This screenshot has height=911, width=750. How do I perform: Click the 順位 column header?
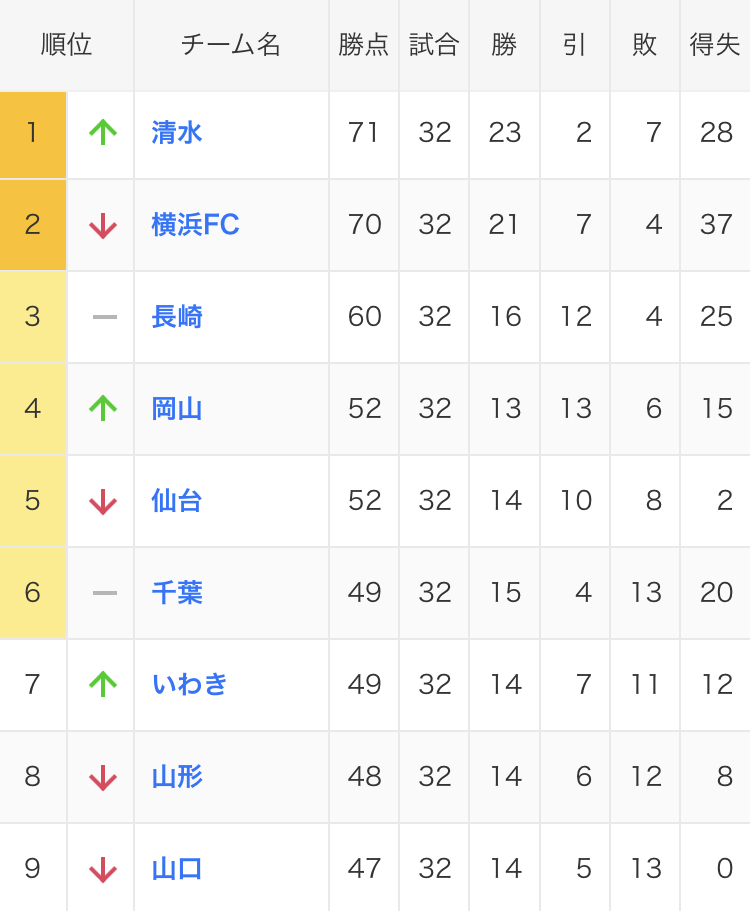(x=67, y=45)
